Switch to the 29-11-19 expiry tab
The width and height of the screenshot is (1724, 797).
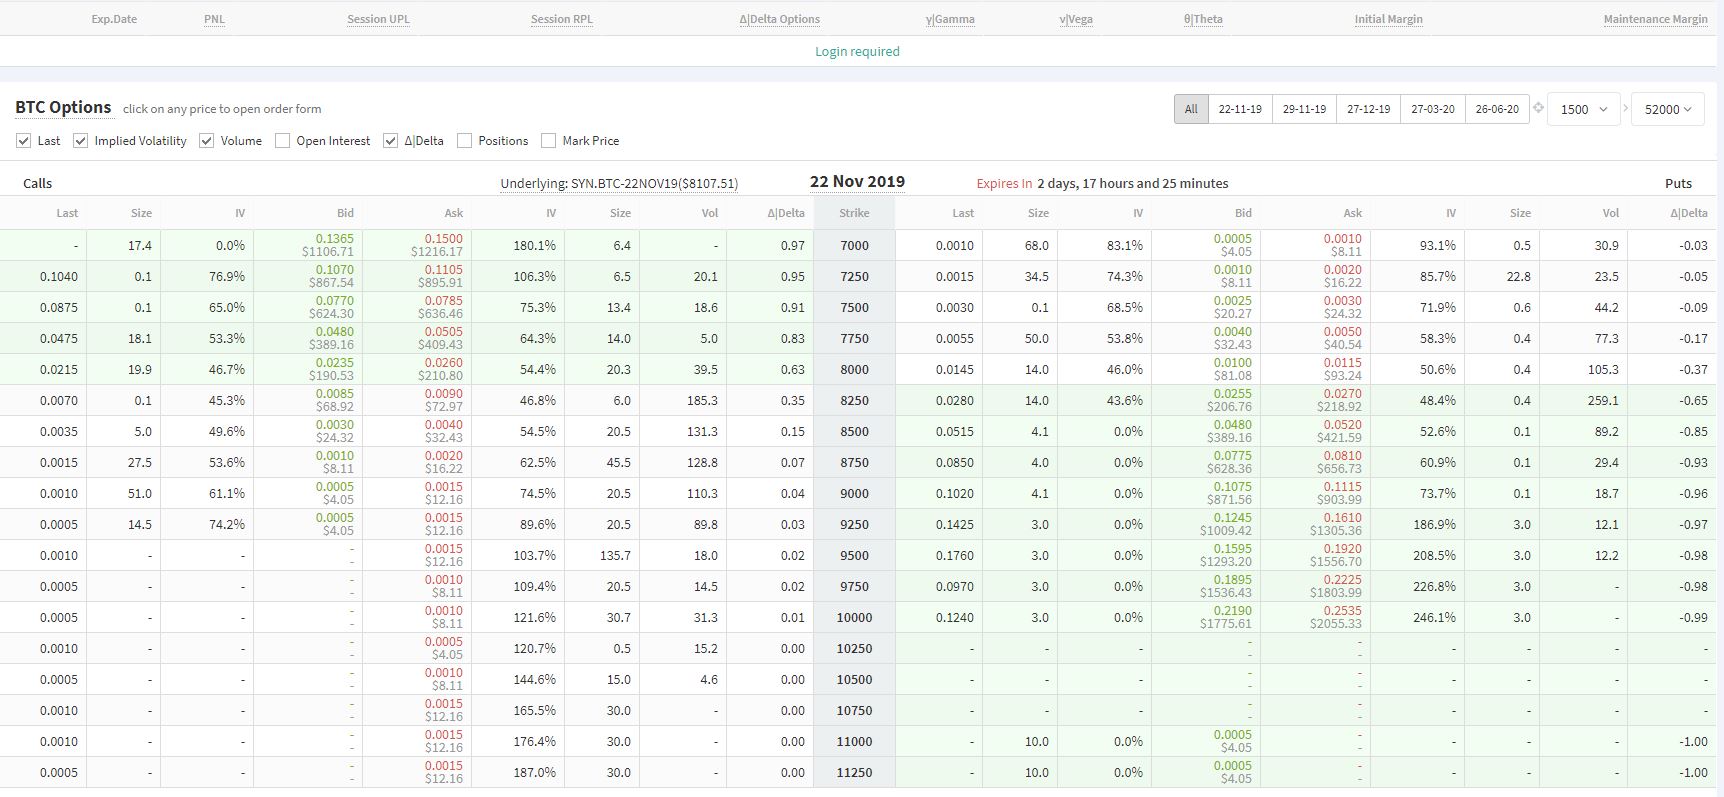1304,109
